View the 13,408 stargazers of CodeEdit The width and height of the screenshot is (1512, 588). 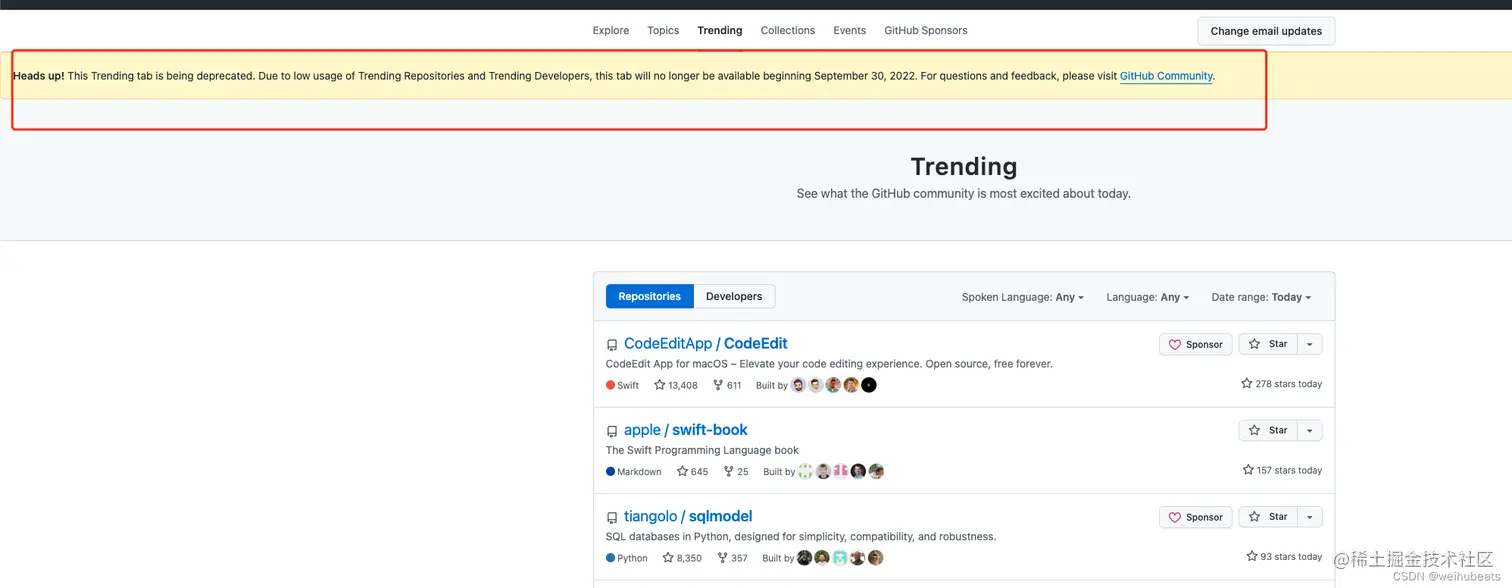click(x=676, y=385)
